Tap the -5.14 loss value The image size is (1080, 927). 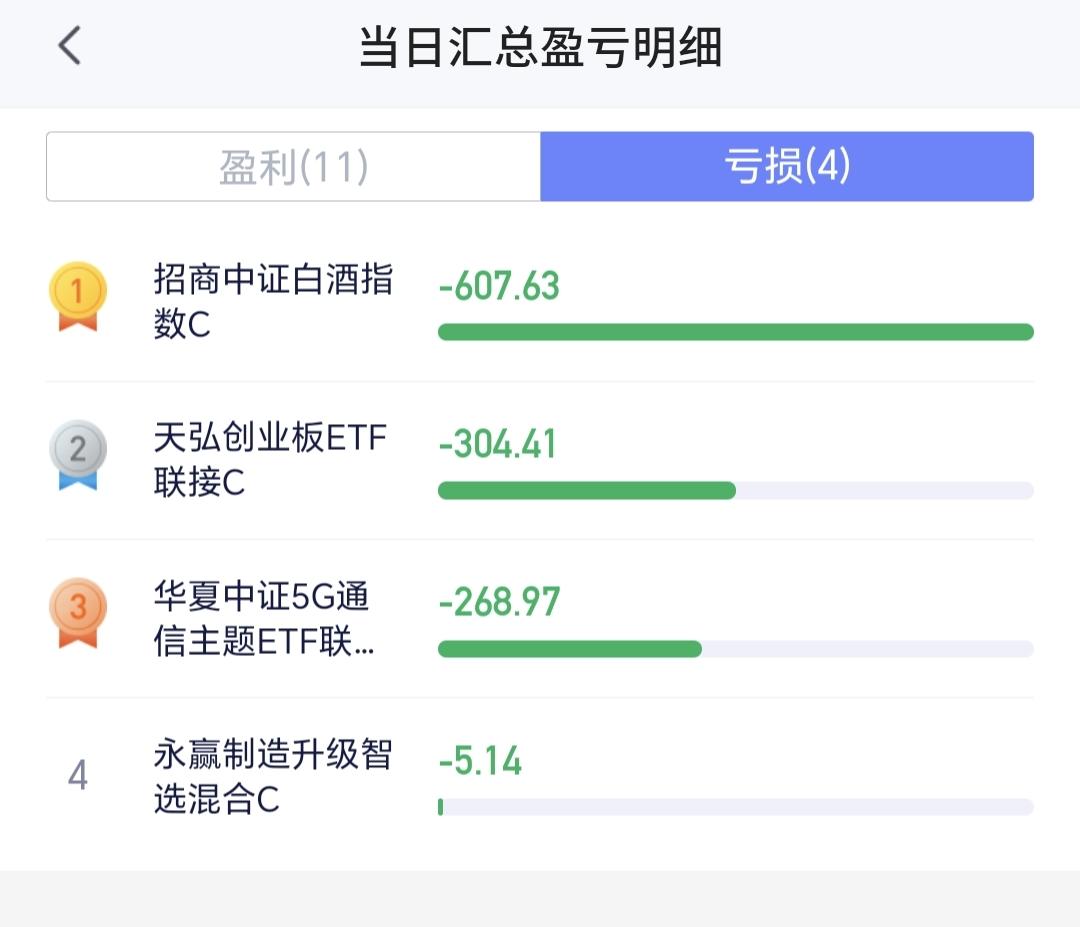click(480, 761)
